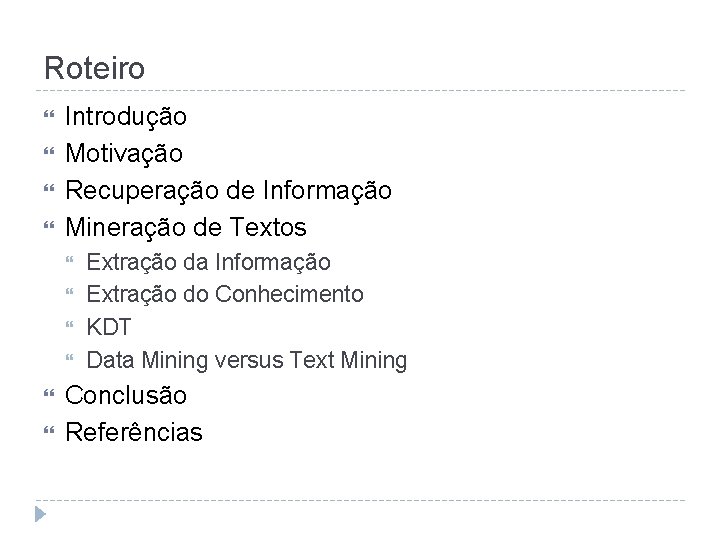Select the Referências outline item

pyautogui.click(x=133, y=432)
